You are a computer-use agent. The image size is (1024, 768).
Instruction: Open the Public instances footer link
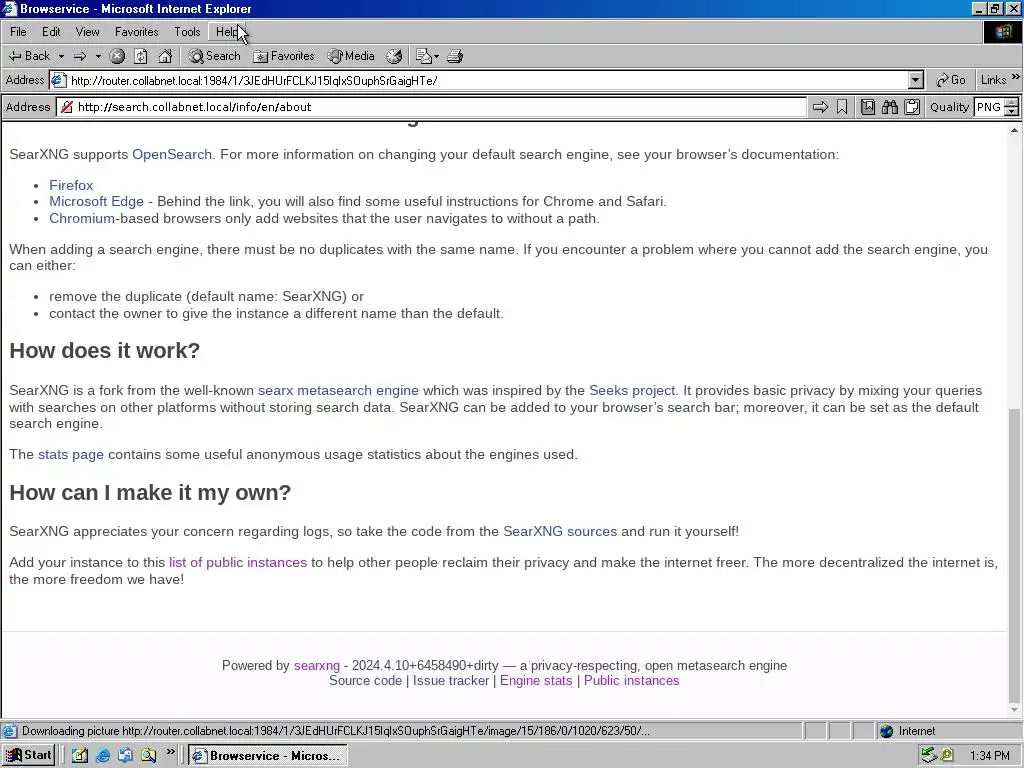coord(632,680)
